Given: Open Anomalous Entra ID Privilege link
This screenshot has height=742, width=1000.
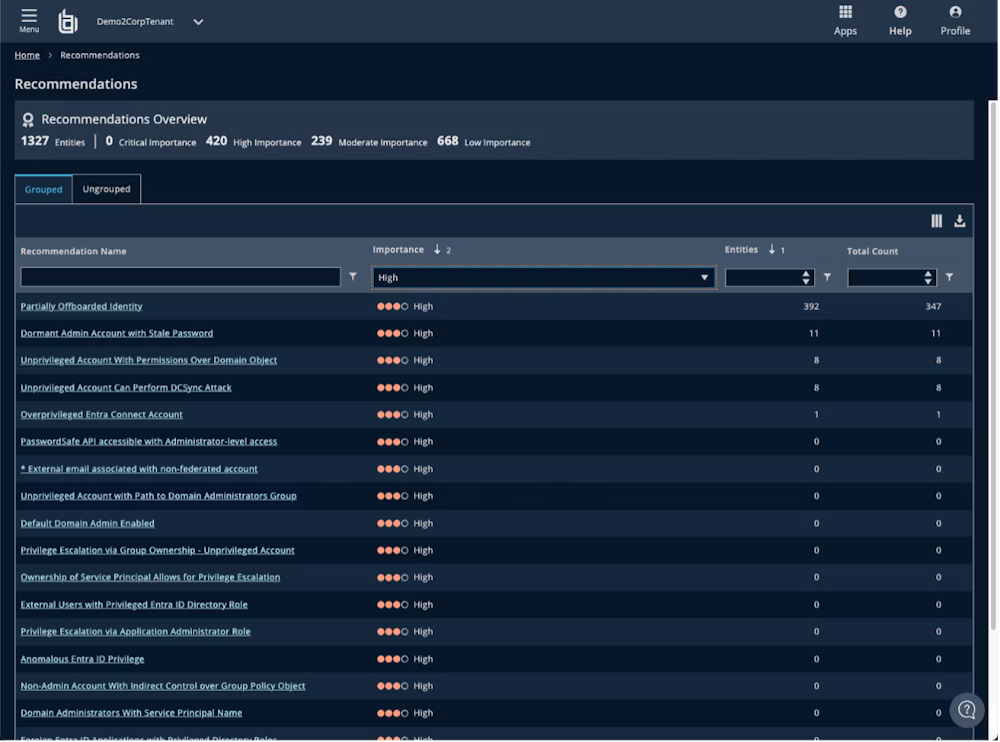Looking at the screenshot, I should pos(82,659).
